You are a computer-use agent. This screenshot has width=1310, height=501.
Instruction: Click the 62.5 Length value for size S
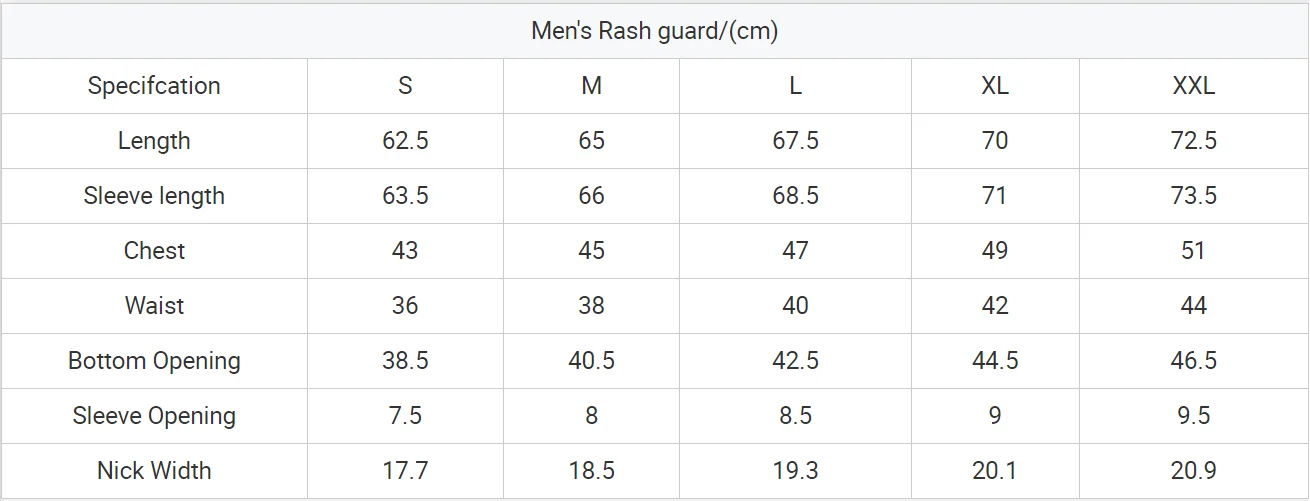(x=405, y=141)
